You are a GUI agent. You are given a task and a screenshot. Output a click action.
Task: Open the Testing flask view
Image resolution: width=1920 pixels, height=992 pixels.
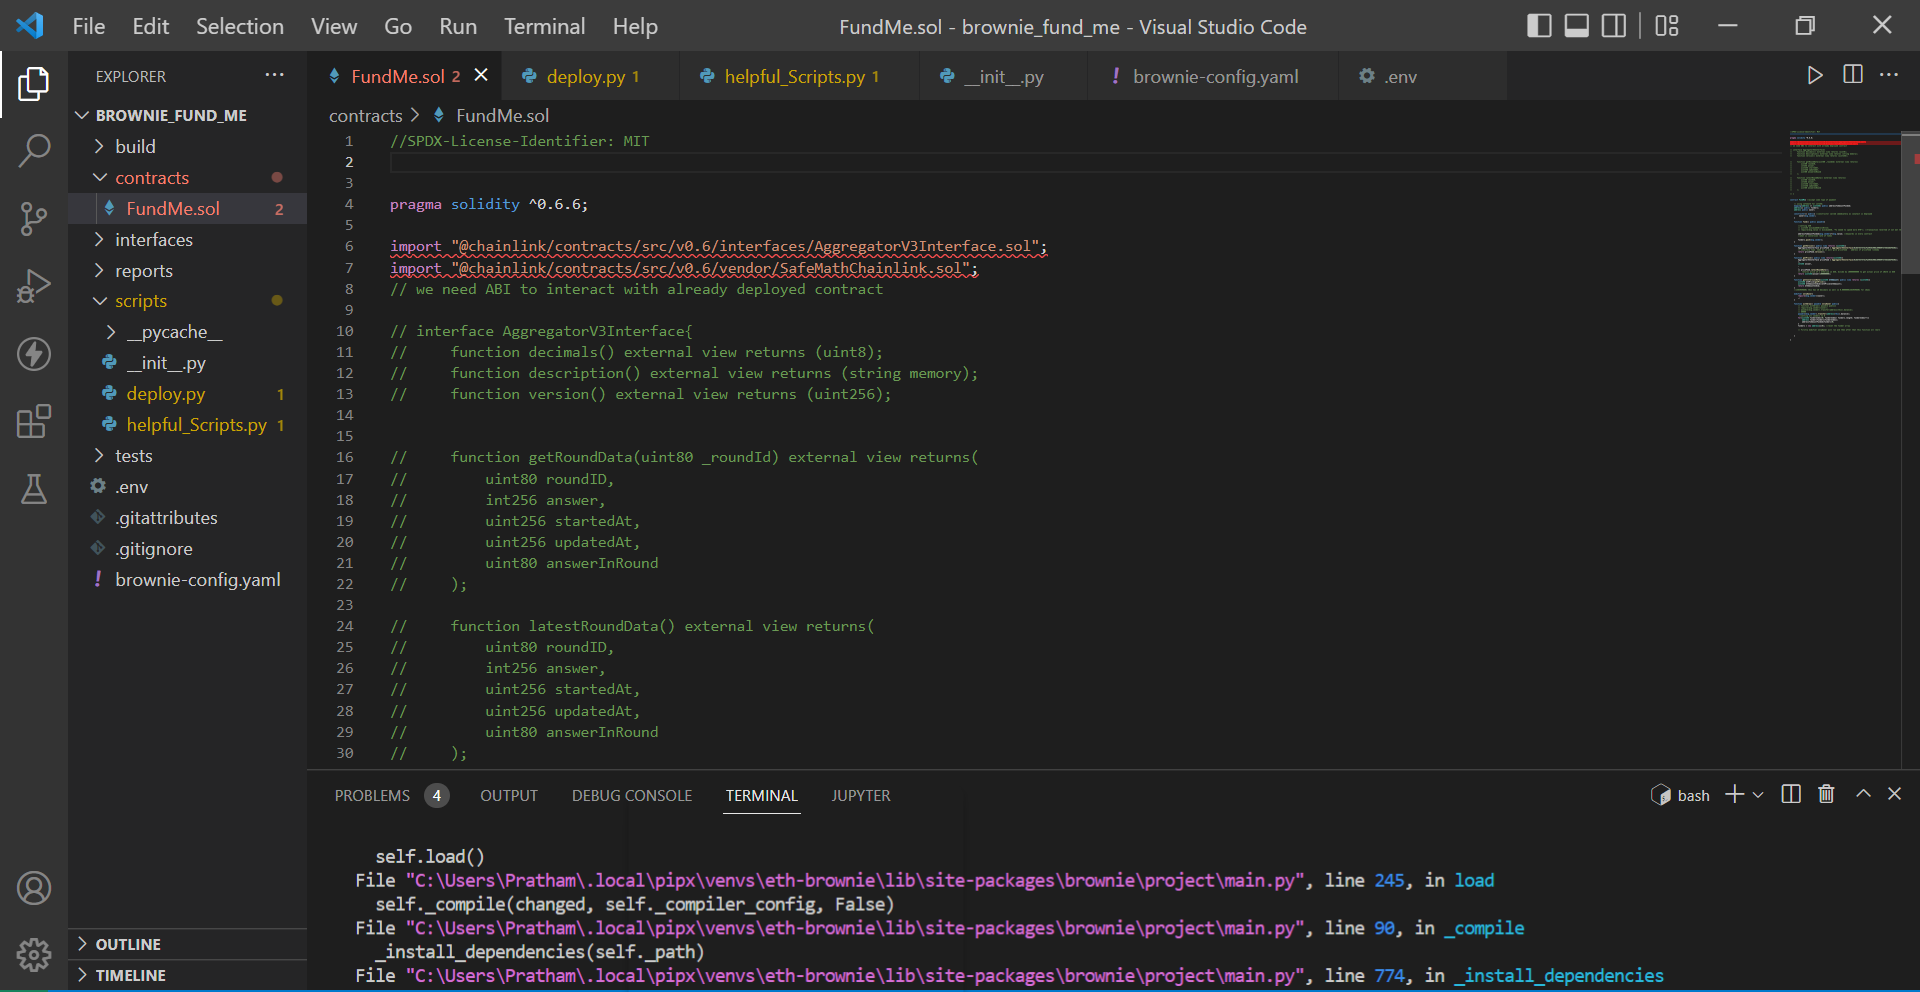[x=34, y=489]
